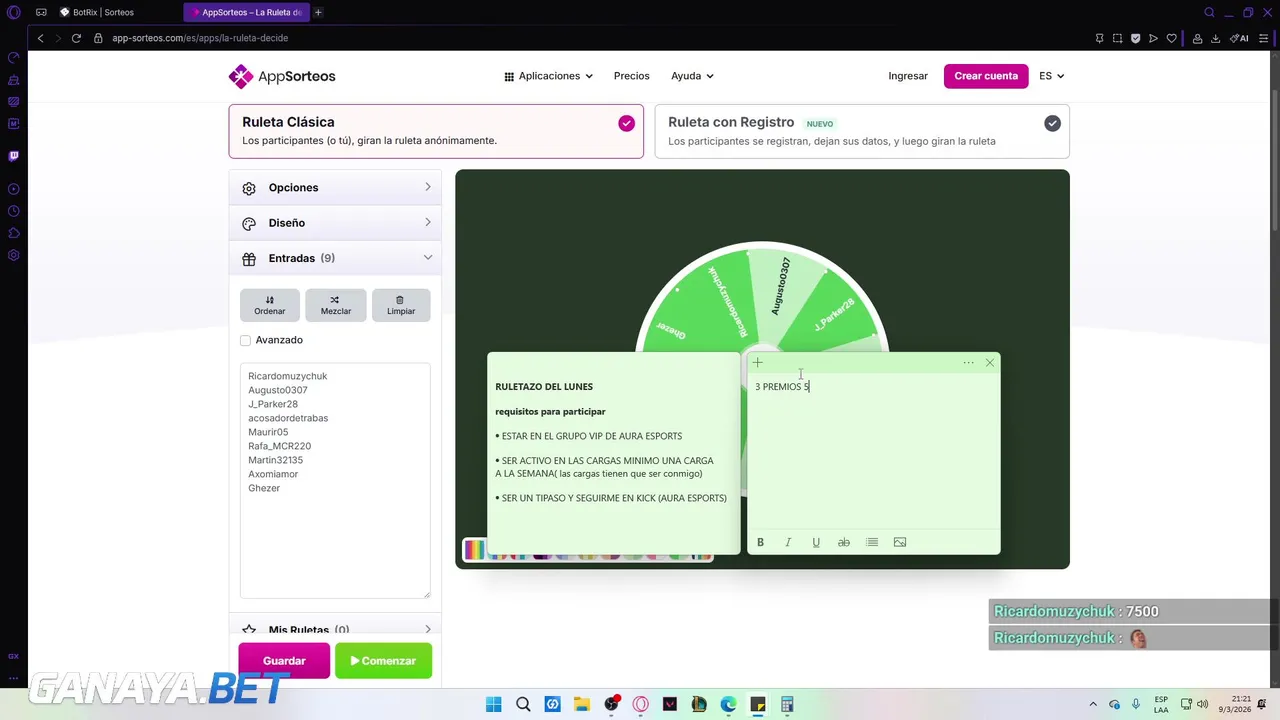Expand the Diseño section
This screenshot has height=720, width=1280.
tap(335, 223)
